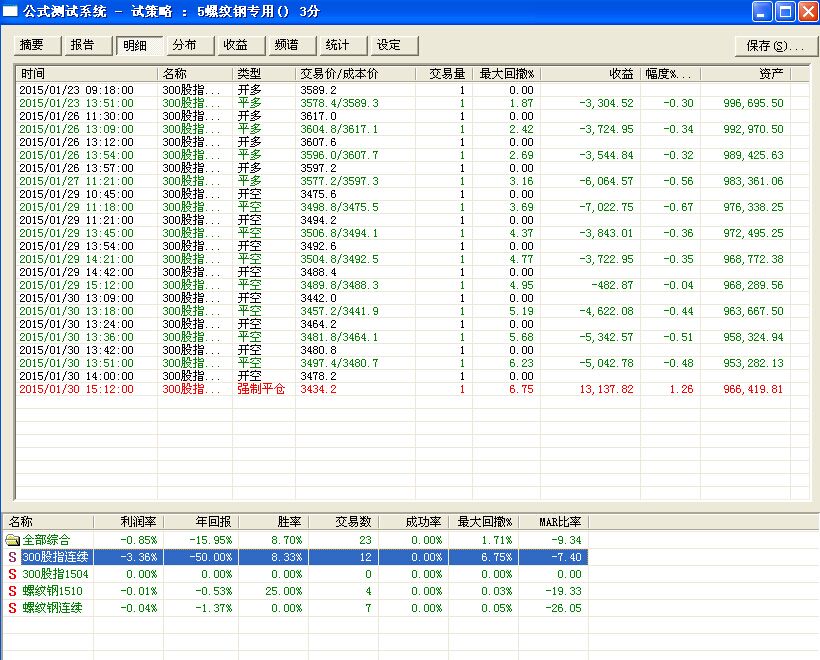Click the S icon next to 螺纹钢1510

click(x=12, y=591)
